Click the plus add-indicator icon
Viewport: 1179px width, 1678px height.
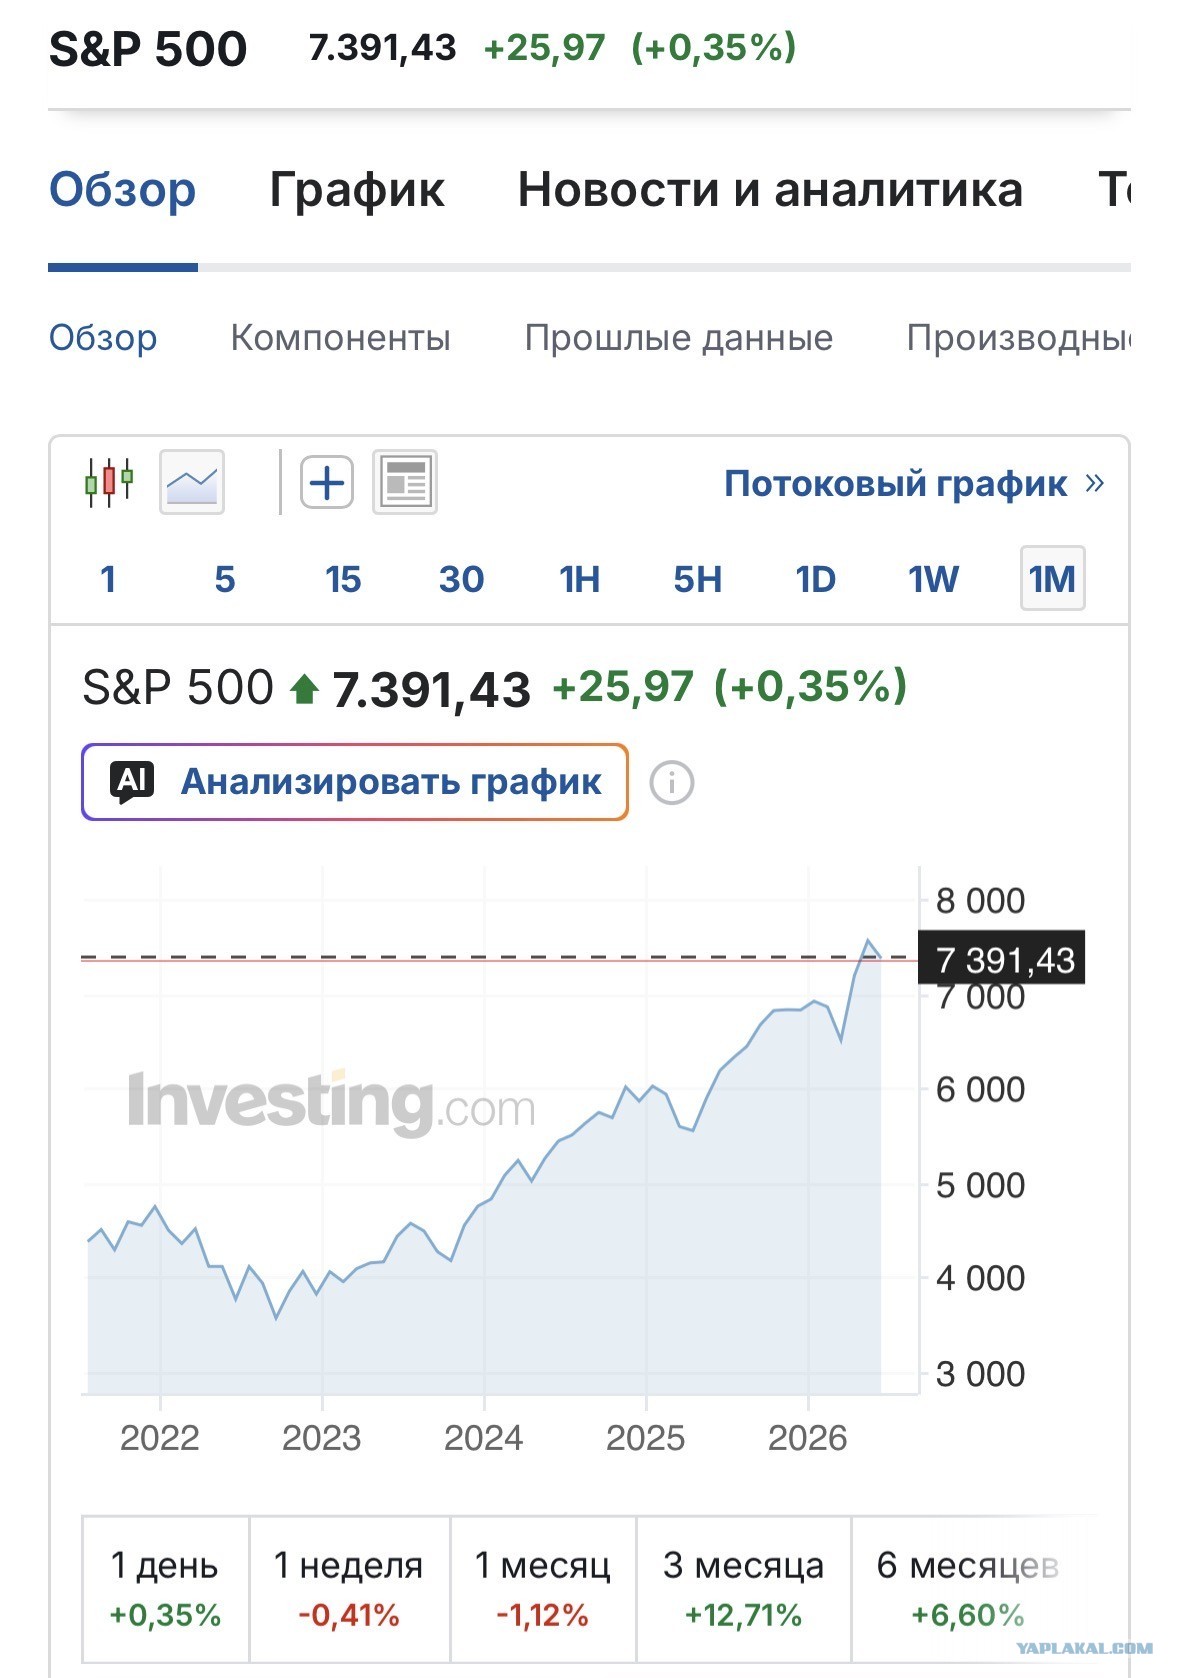click(x=327, y=482)
